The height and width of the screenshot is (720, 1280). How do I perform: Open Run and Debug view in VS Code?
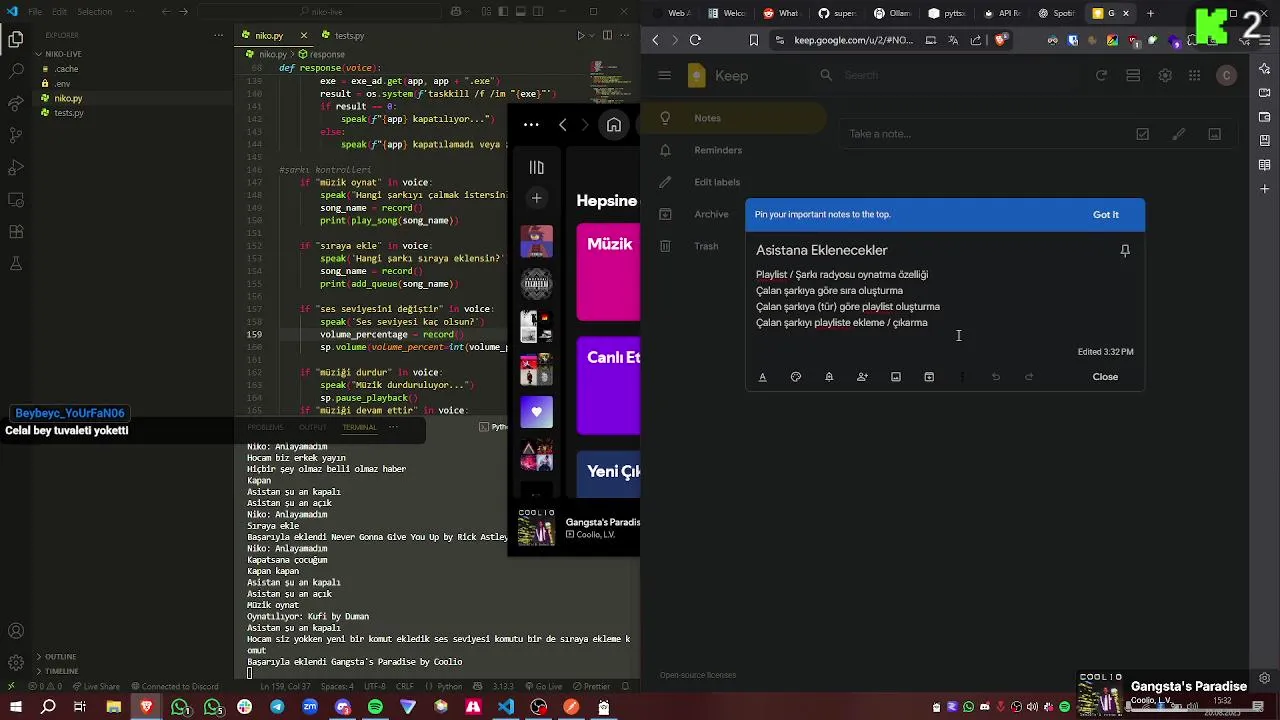[x=16, y=168]
